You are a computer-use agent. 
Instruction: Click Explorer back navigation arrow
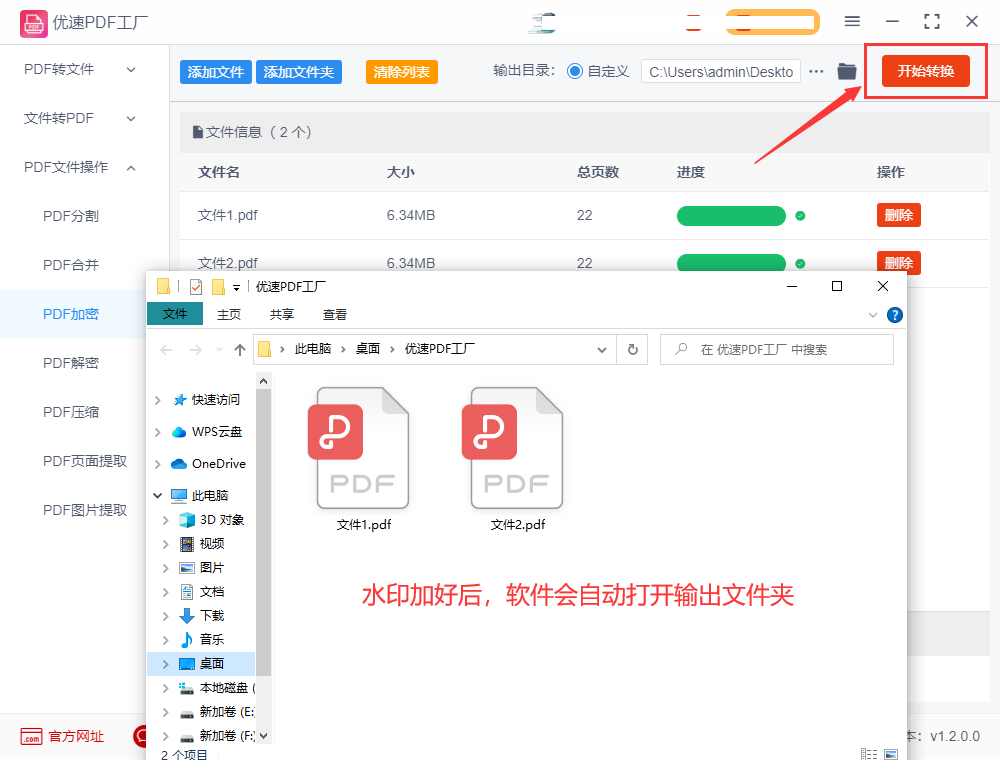(x=166, y=350)
